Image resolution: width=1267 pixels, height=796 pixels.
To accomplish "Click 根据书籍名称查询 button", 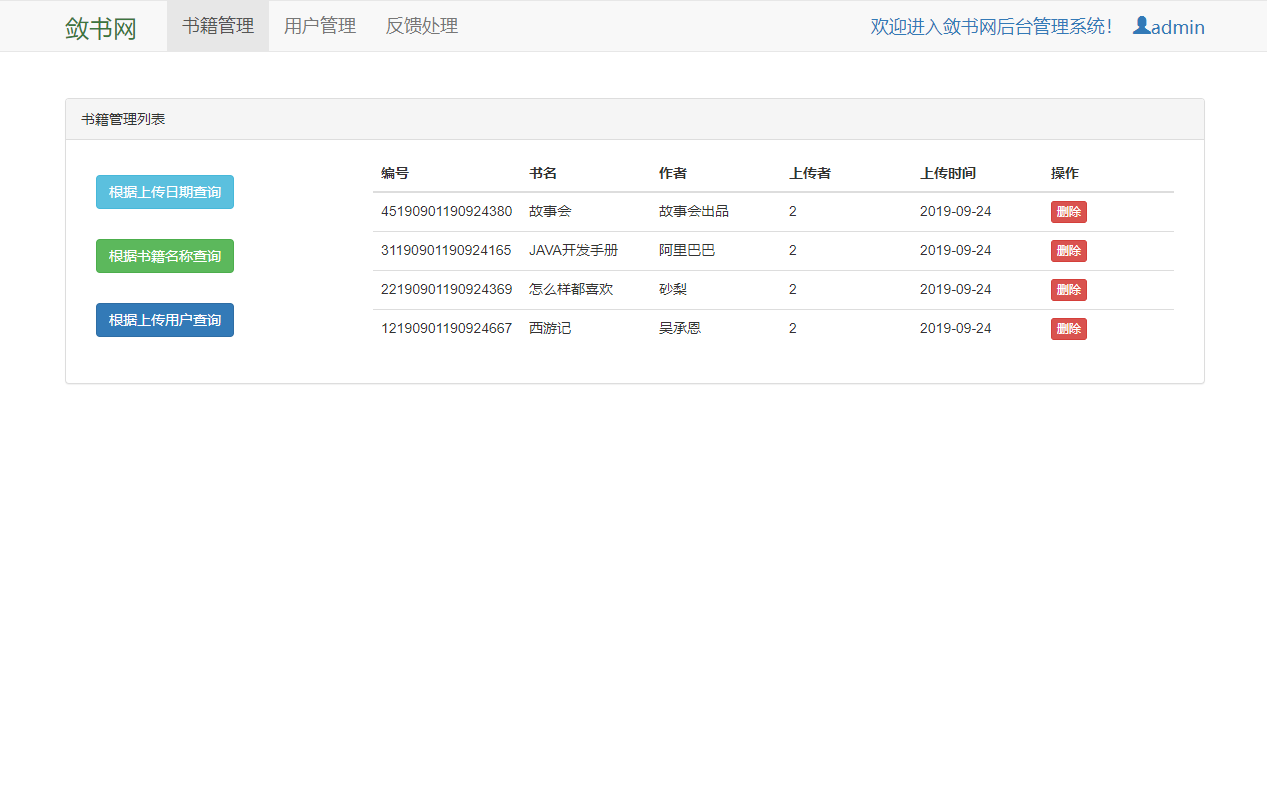I will pos(164,255).
